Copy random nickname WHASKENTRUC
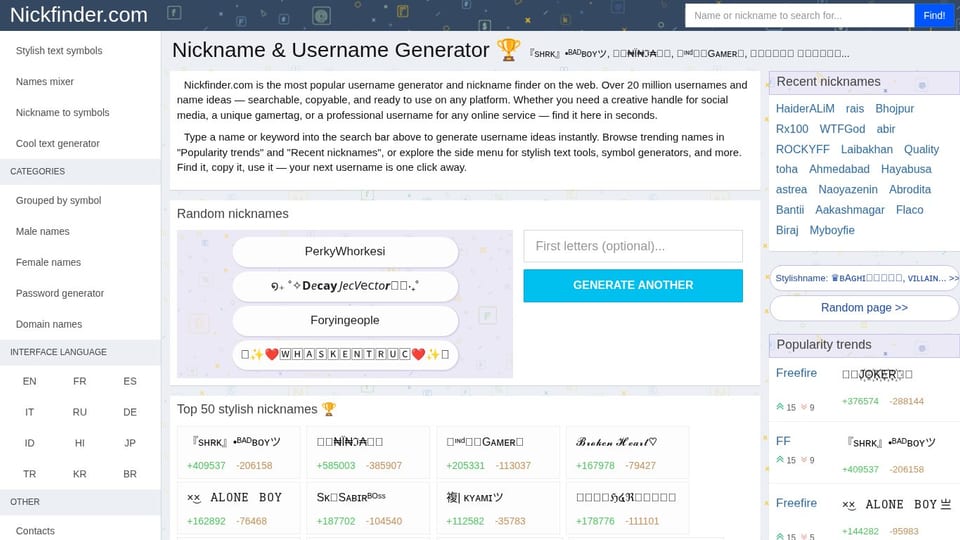This screenshot has width=960, height=540. click(x=345, y=354)
